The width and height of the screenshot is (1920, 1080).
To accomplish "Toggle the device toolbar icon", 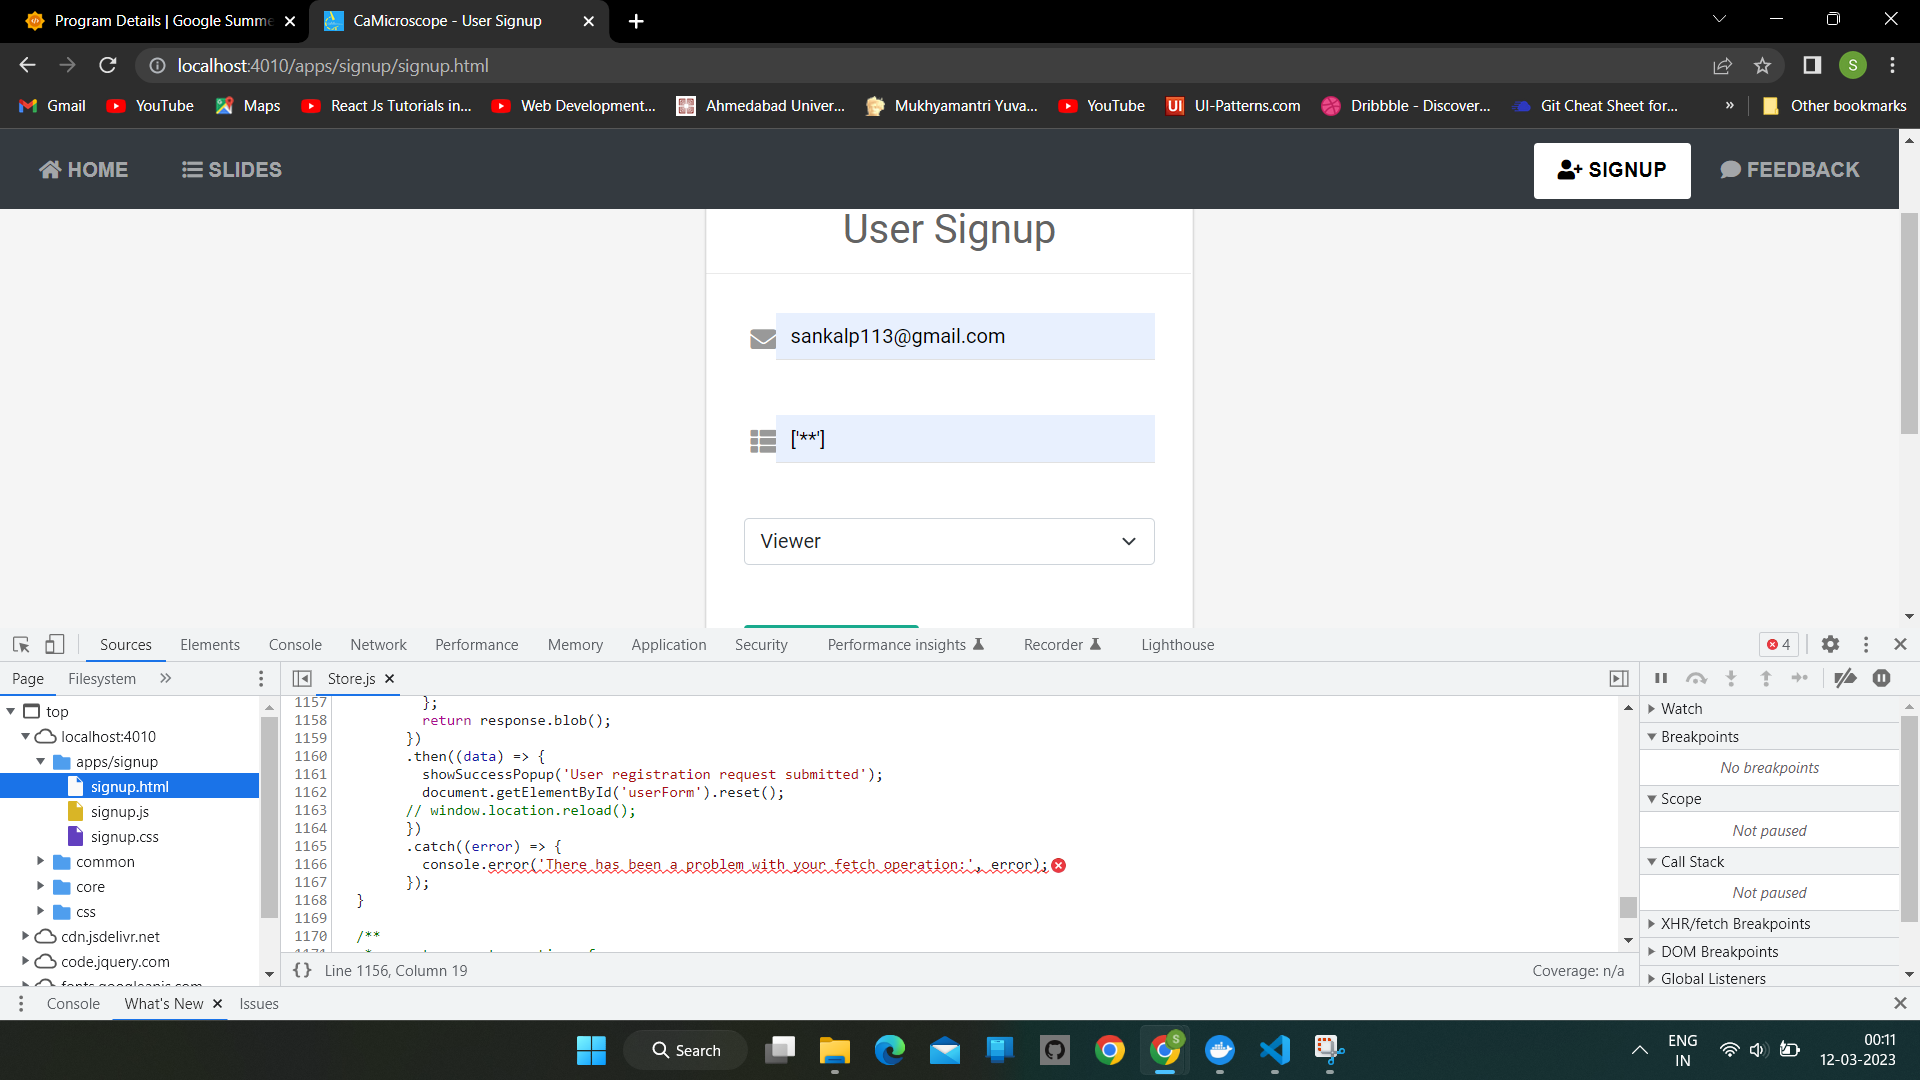I will (x=55, y=645).
